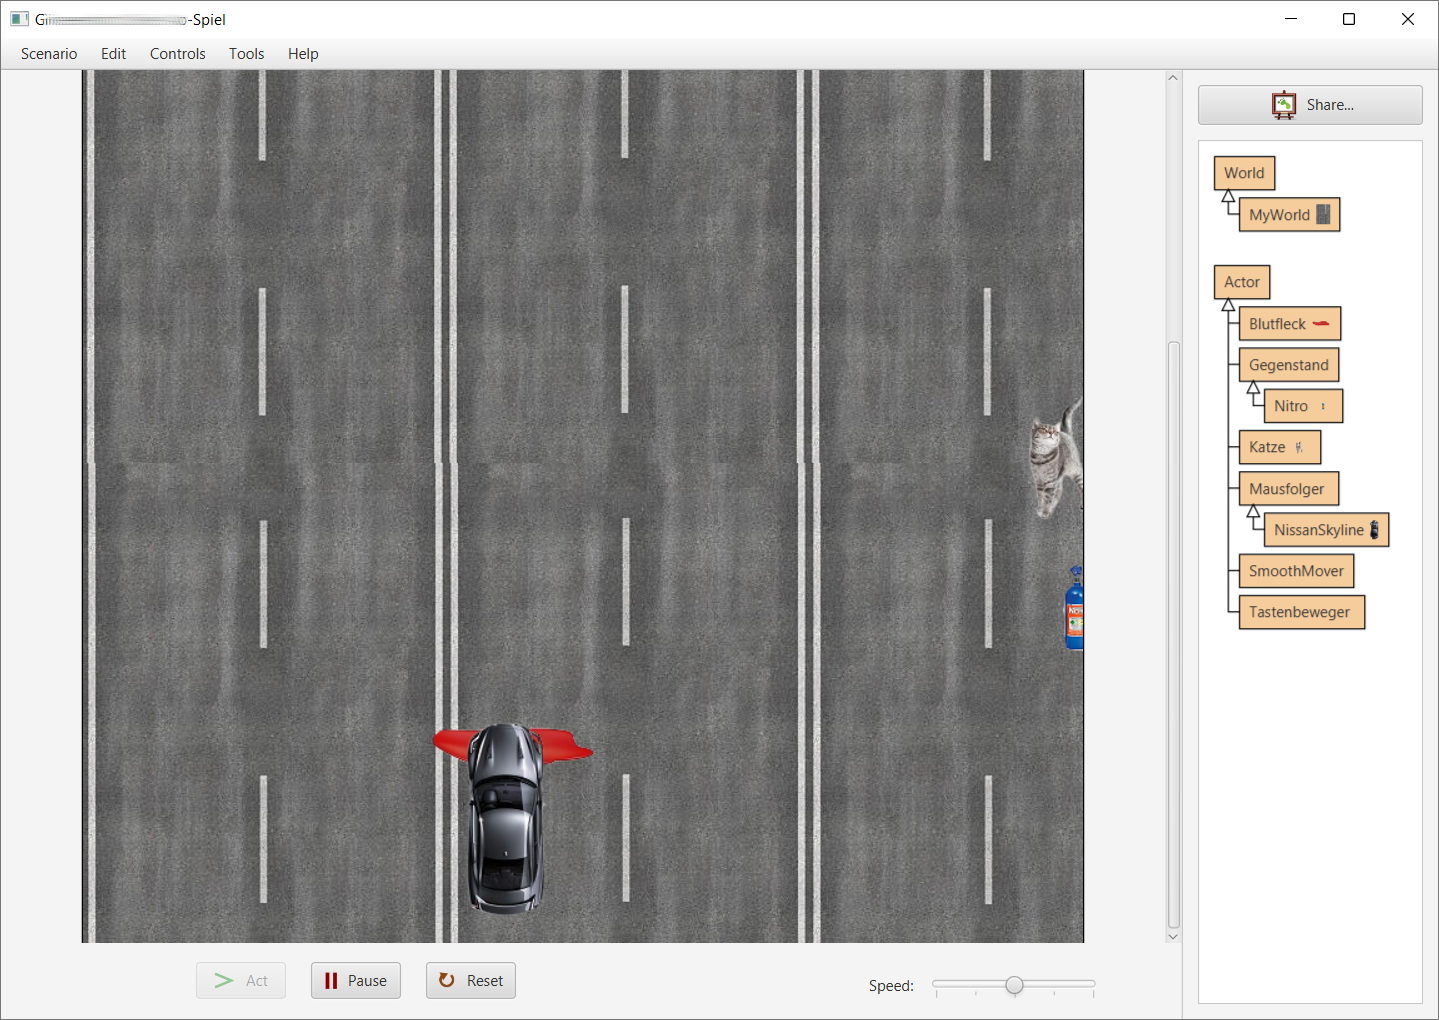This screenshot has width=1439, height=1020.
Task: Select the NissanSkyline class box
Action: (x=1325, y=530)
